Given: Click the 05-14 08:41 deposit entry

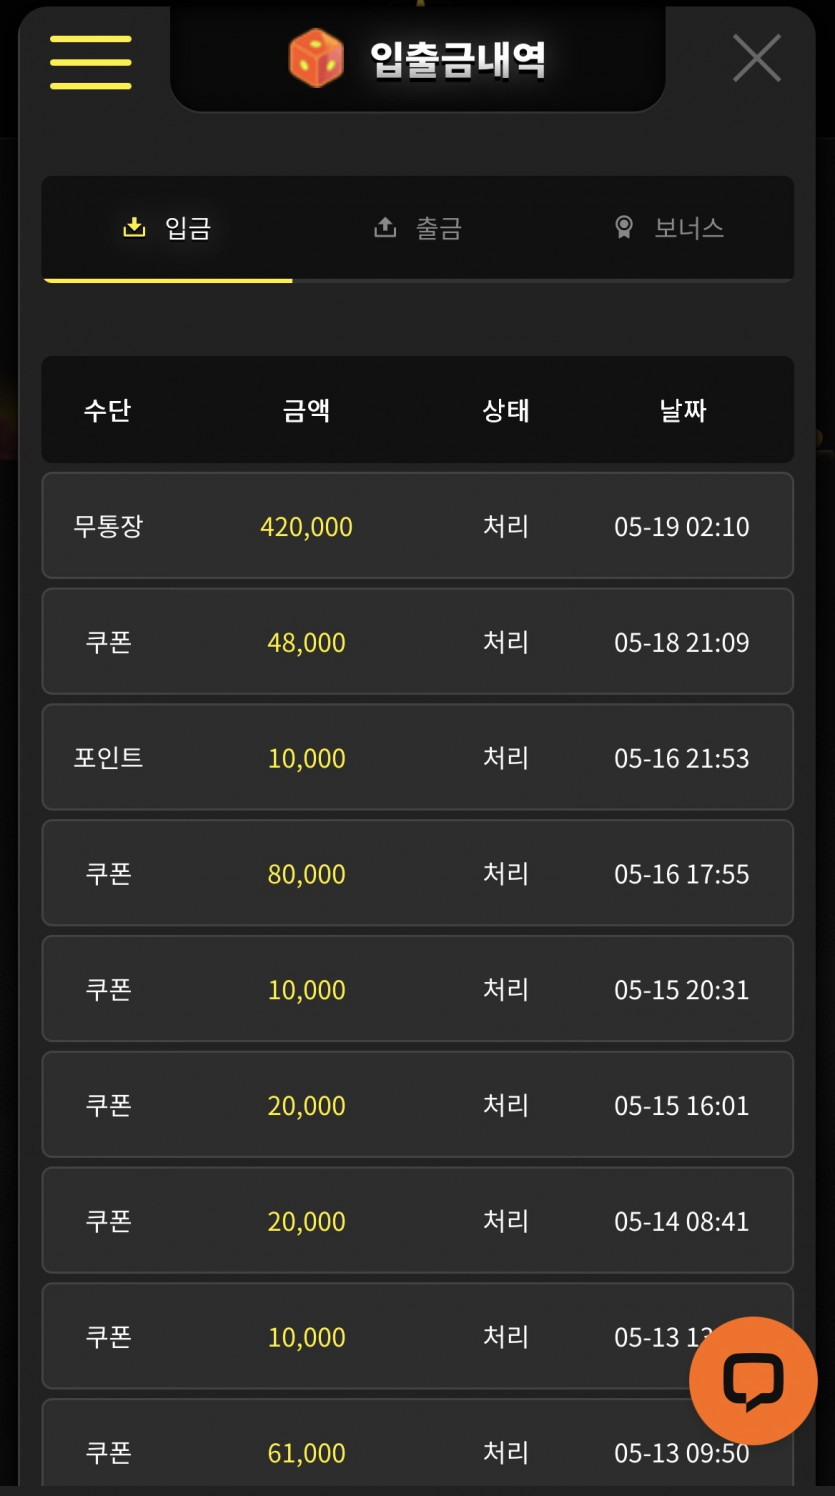Looking at the screenshot, I should coord(417,1221).
